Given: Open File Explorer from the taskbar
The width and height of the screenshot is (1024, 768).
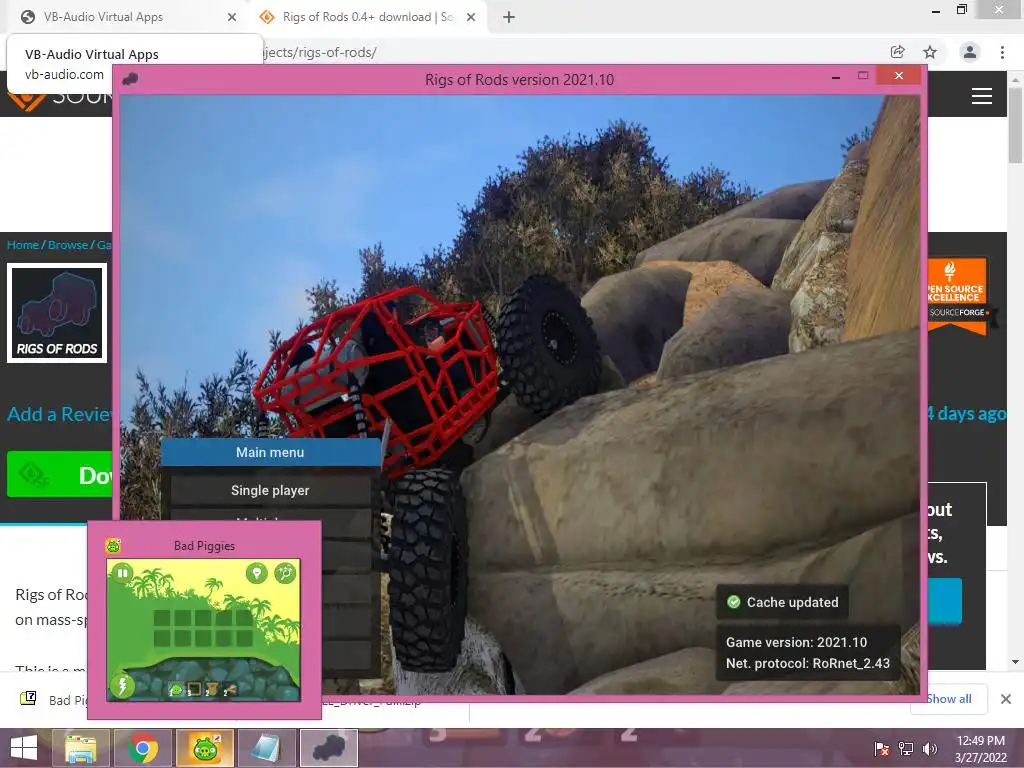Looking at the screenshot, I should pos(80,748).
